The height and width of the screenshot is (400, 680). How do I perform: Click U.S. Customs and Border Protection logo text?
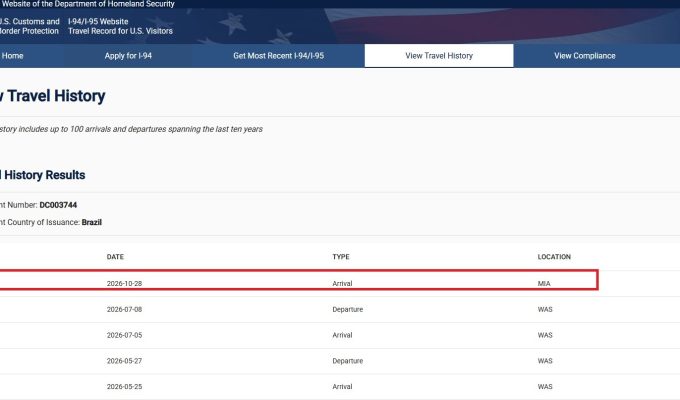[x=29, y=26]
